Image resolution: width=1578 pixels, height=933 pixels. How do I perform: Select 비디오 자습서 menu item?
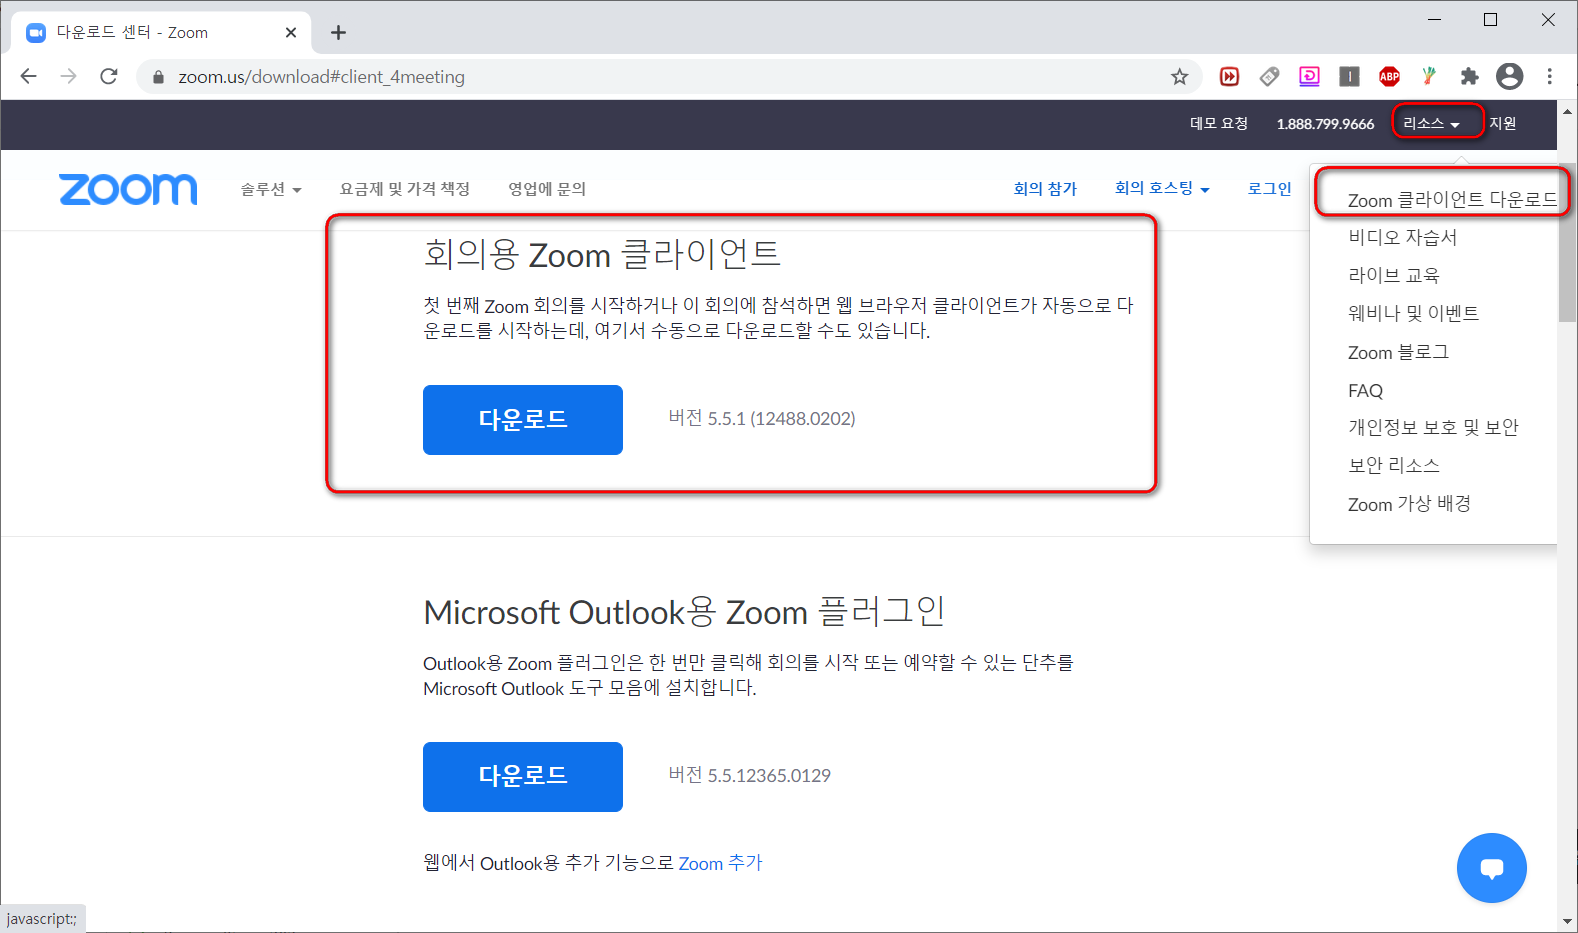(1403, 237)
